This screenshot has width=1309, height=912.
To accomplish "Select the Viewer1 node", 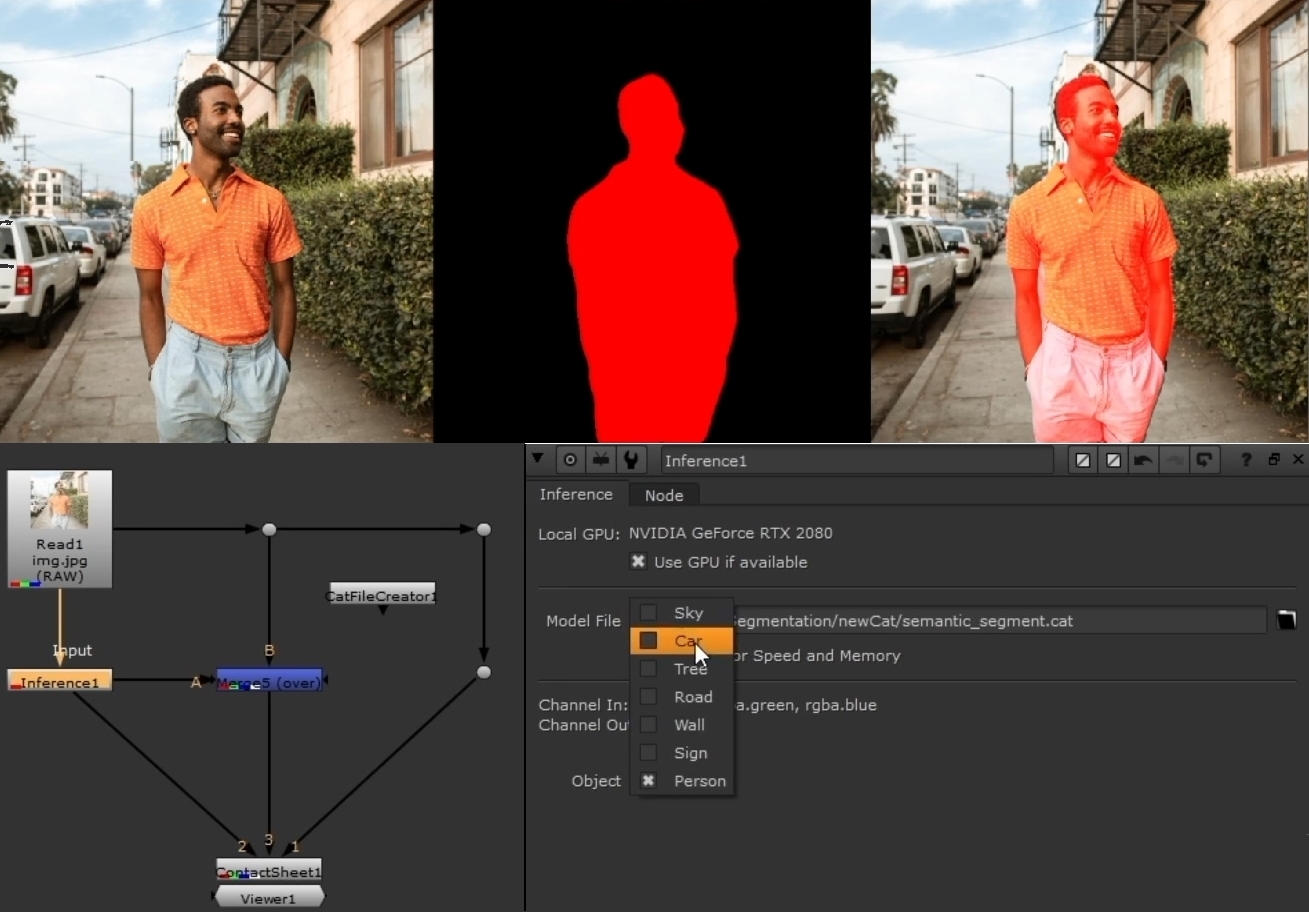I will coord(268,898).
